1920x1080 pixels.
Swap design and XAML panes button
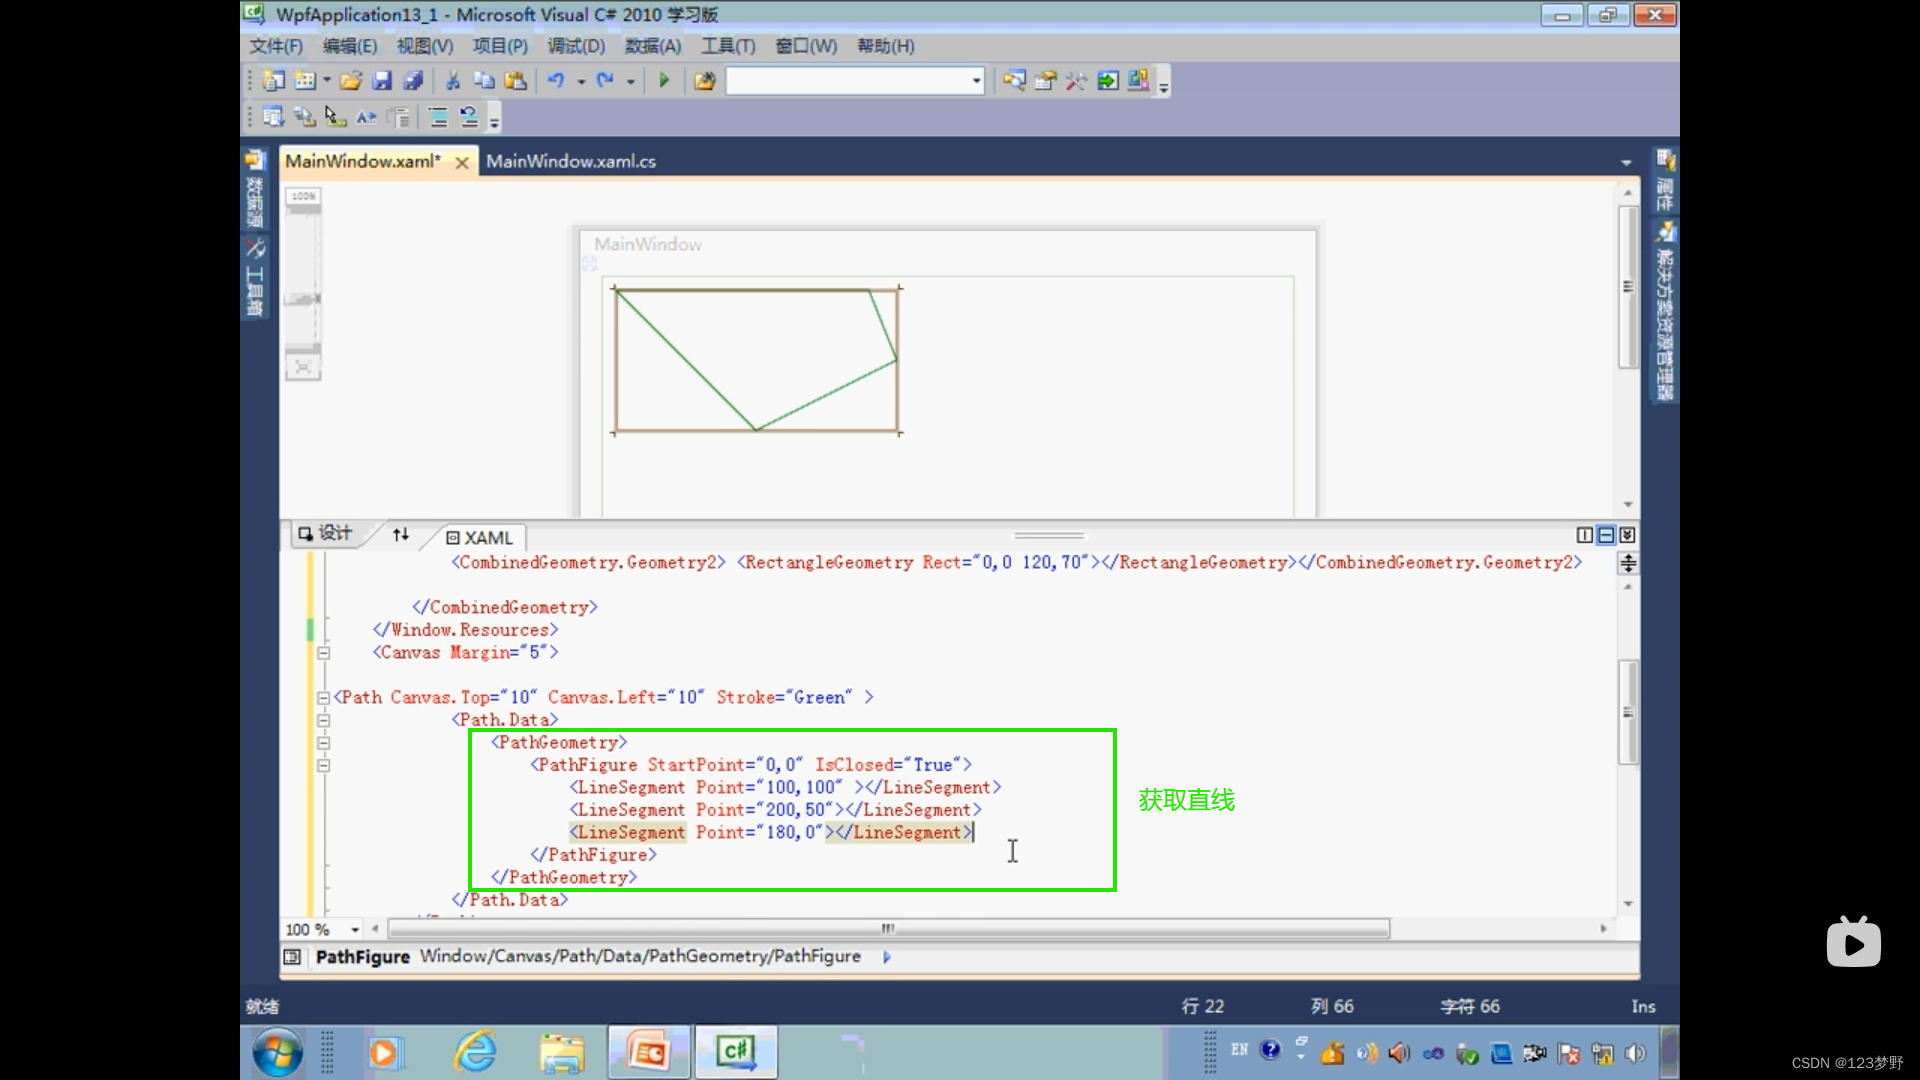pos(401,534)
